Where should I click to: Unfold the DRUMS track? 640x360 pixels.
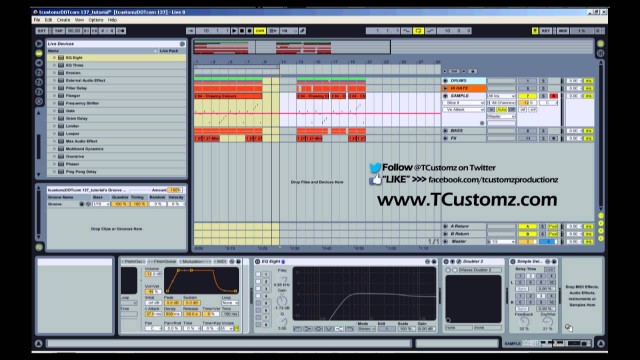pos(445,81)
